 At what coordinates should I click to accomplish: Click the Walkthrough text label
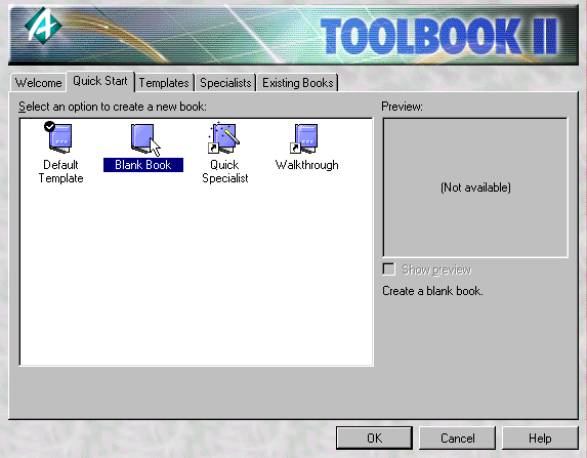(x=307, y=165)
